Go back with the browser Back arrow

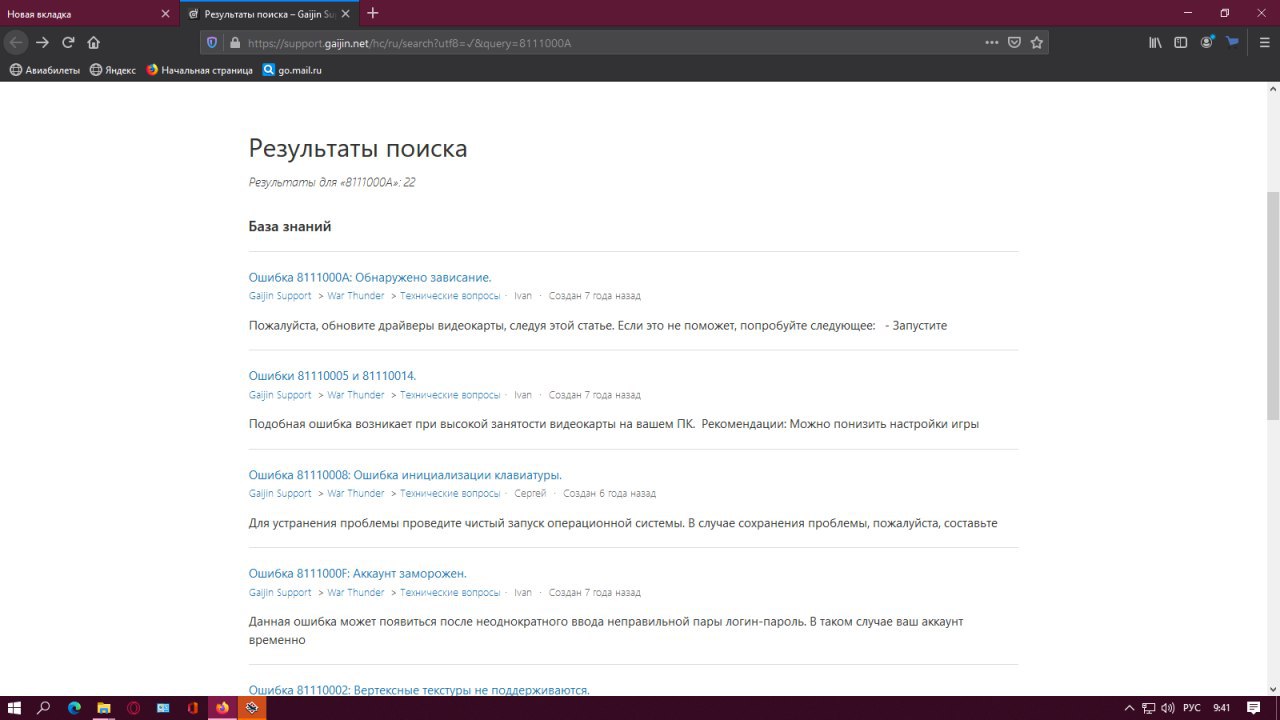16,42
